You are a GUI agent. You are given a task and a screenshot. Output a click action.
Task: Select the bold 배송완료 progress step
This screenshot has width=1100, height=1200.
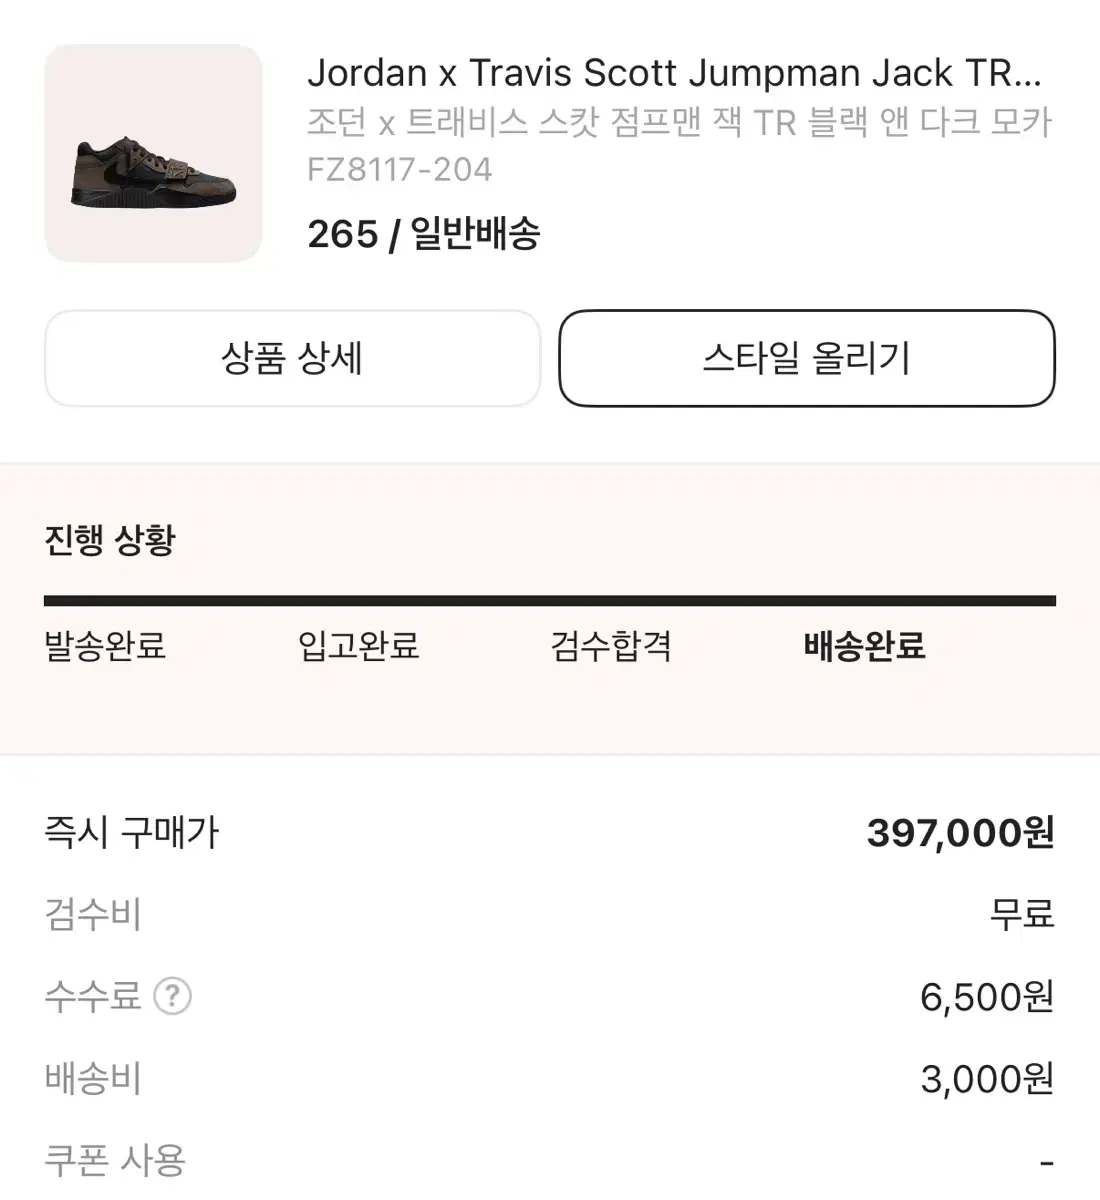point(864,646)
